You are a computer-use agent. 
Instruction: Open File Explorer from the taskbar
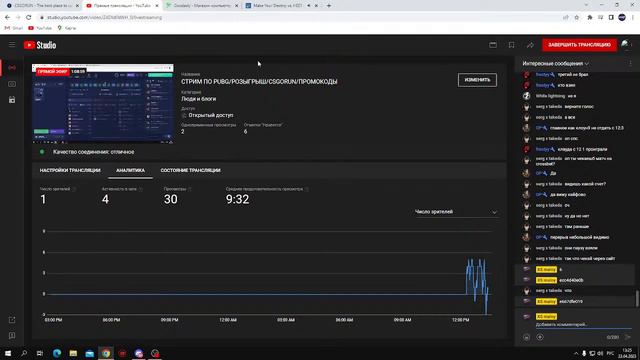tap(73, 353)
